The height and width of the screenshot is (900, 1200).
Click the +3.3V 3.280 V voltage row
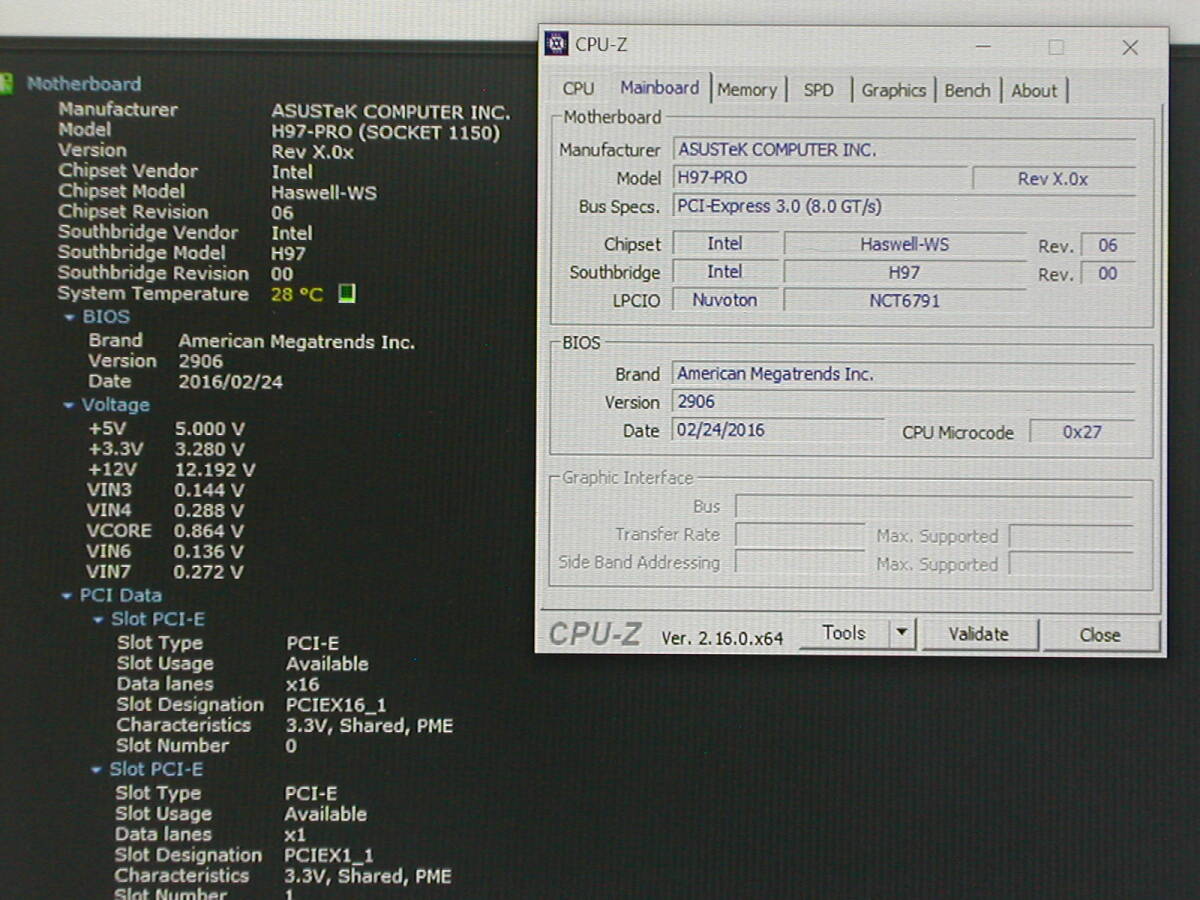(166, 449)
